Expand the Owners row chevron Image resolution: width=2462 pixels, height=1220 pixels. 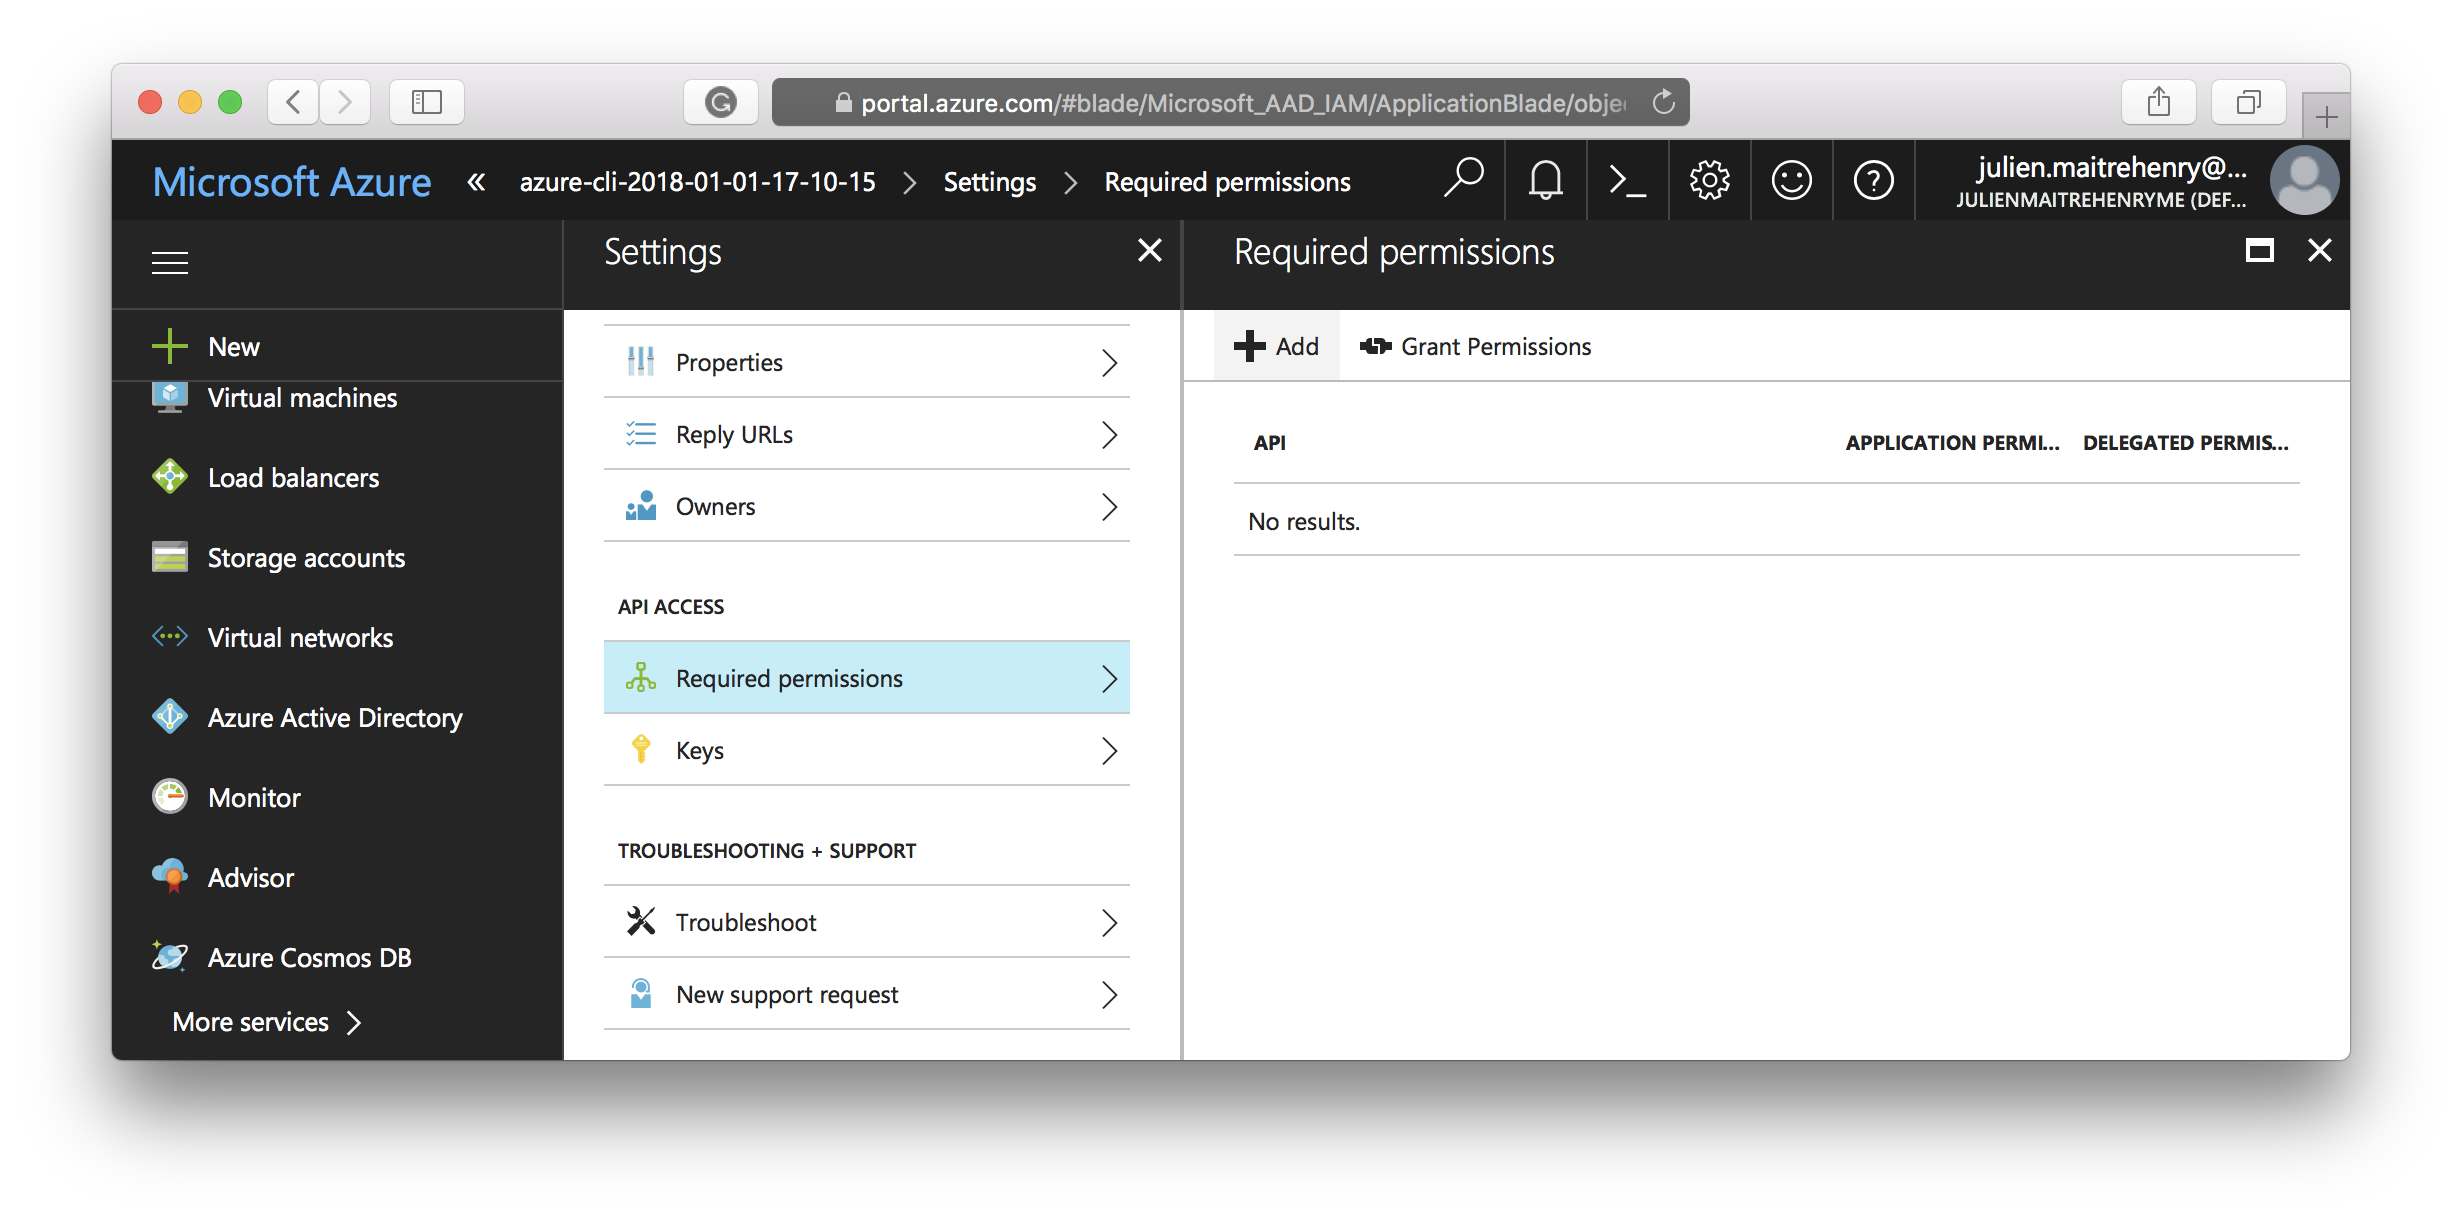coord(1109,506)
